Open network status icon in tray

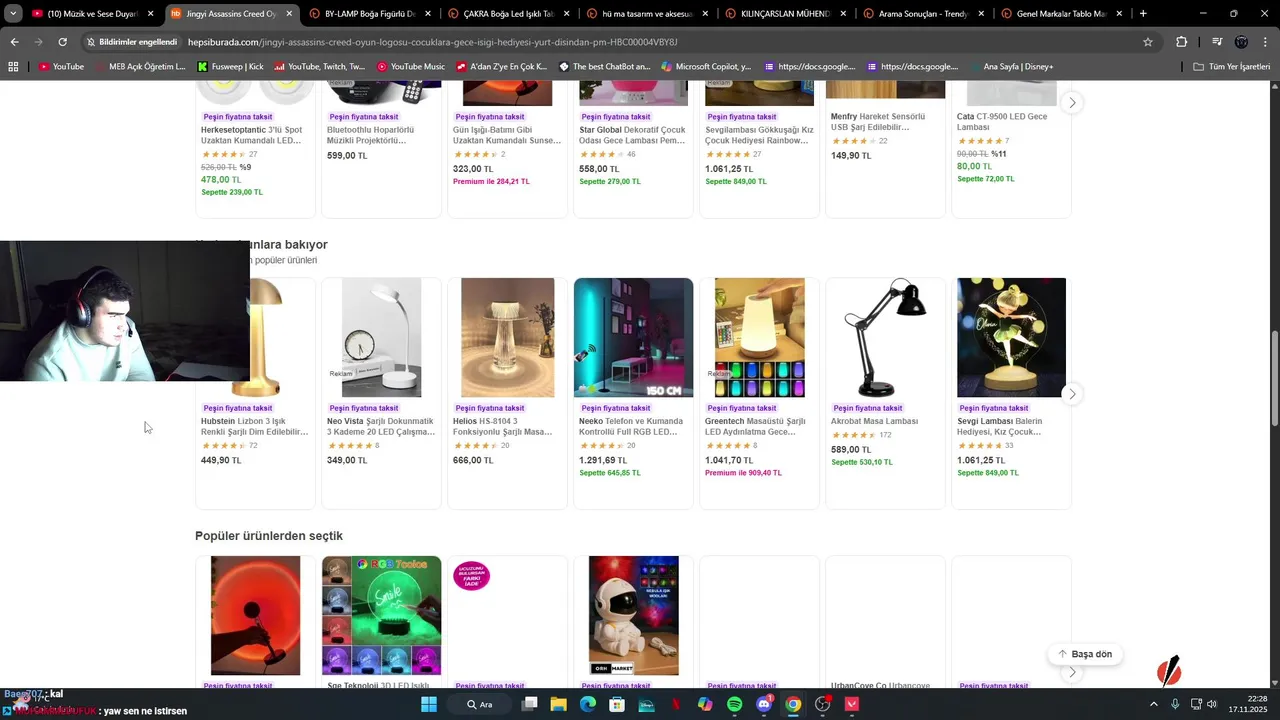point(1196,704)
